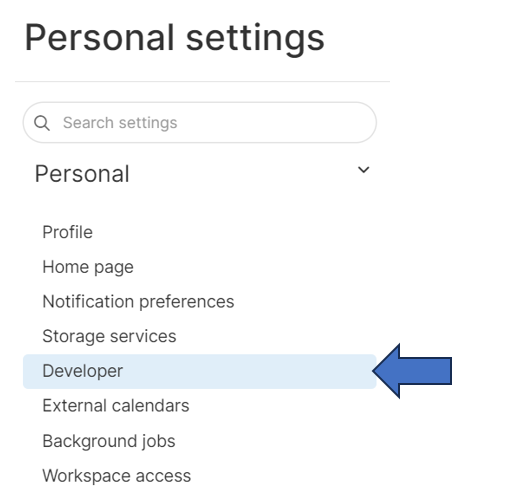This screenshot has width=505, height=499.
Task: Click the Search settings placeholder text
Action: pos(120,123)
